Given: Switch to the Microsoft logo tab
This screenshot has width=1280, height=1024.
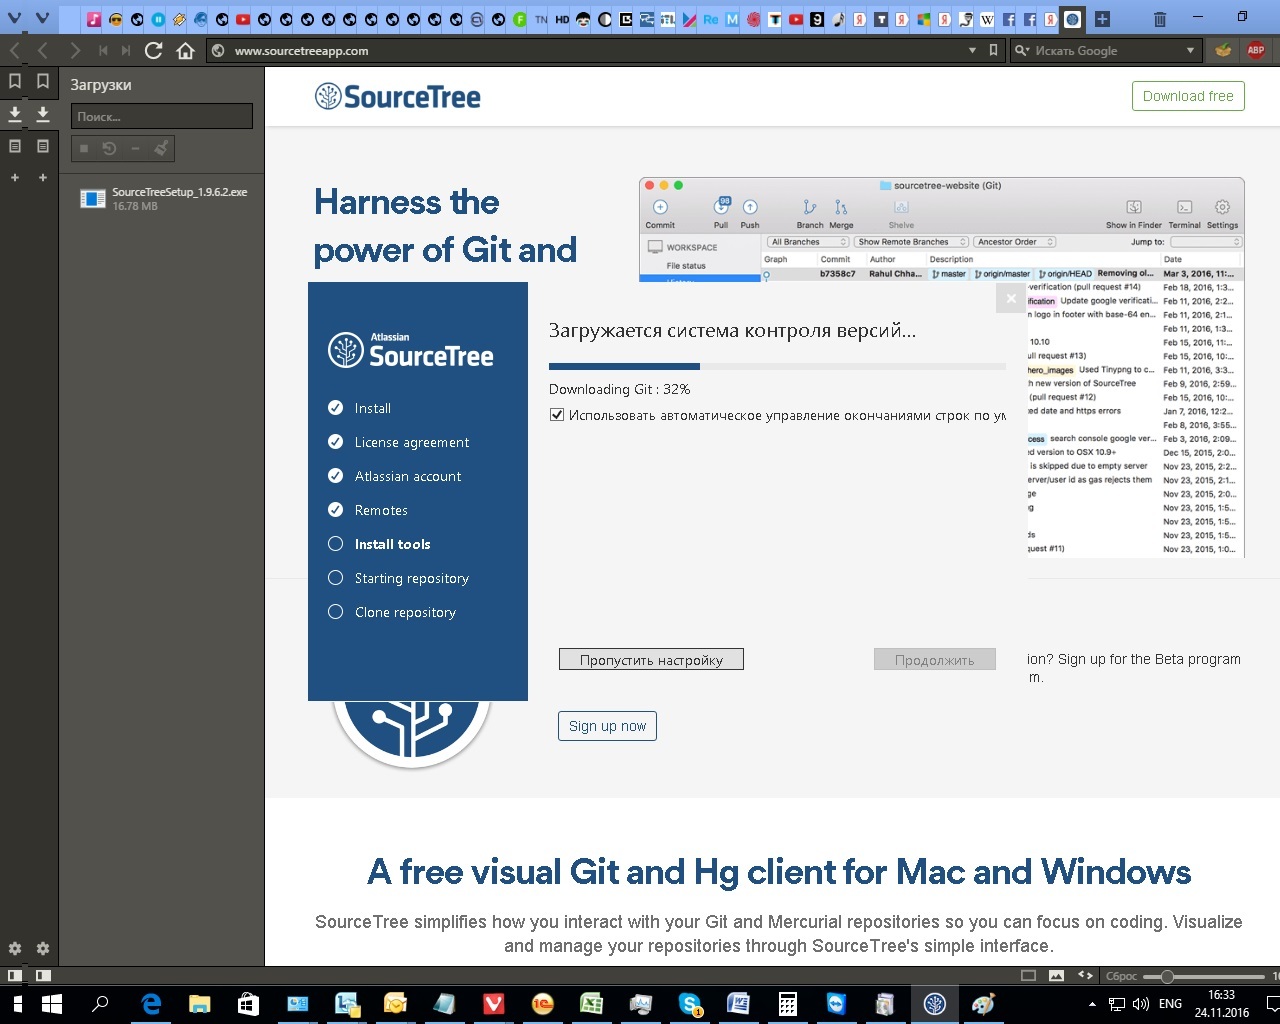Looking at the screenshot, I should pyautogui.click(x=923, y=19).
